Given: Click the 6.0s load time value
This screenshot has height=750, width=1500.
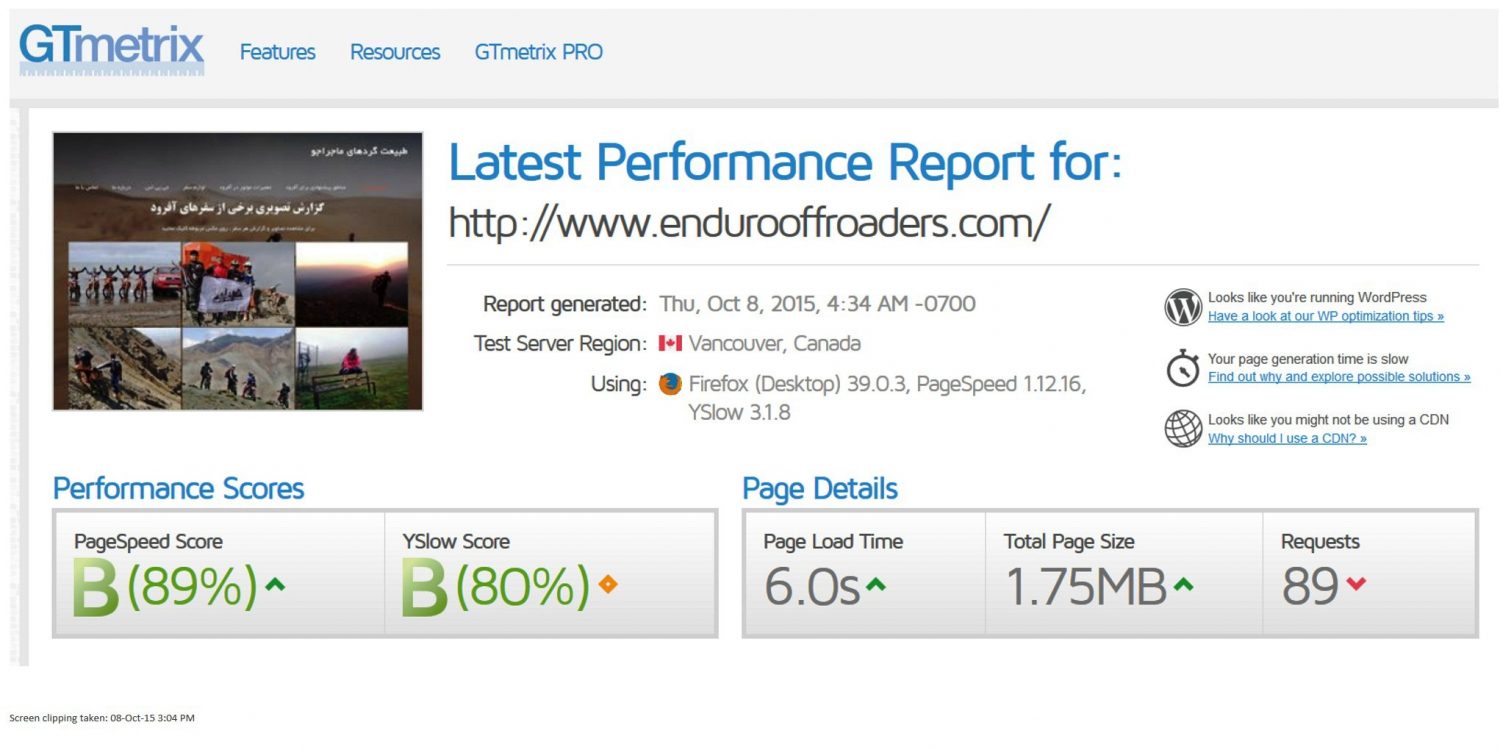Looking at the screenshot, I should point(812,587).
